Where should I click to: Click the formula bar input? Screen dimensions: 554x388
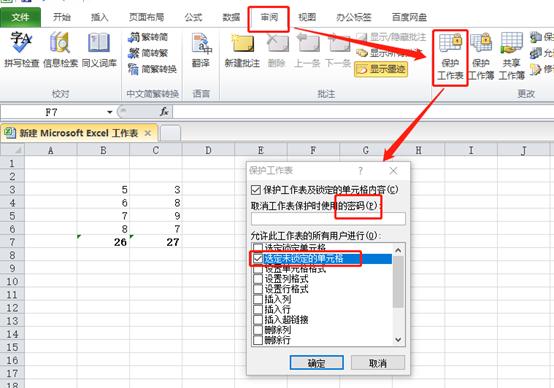[363, 112]
